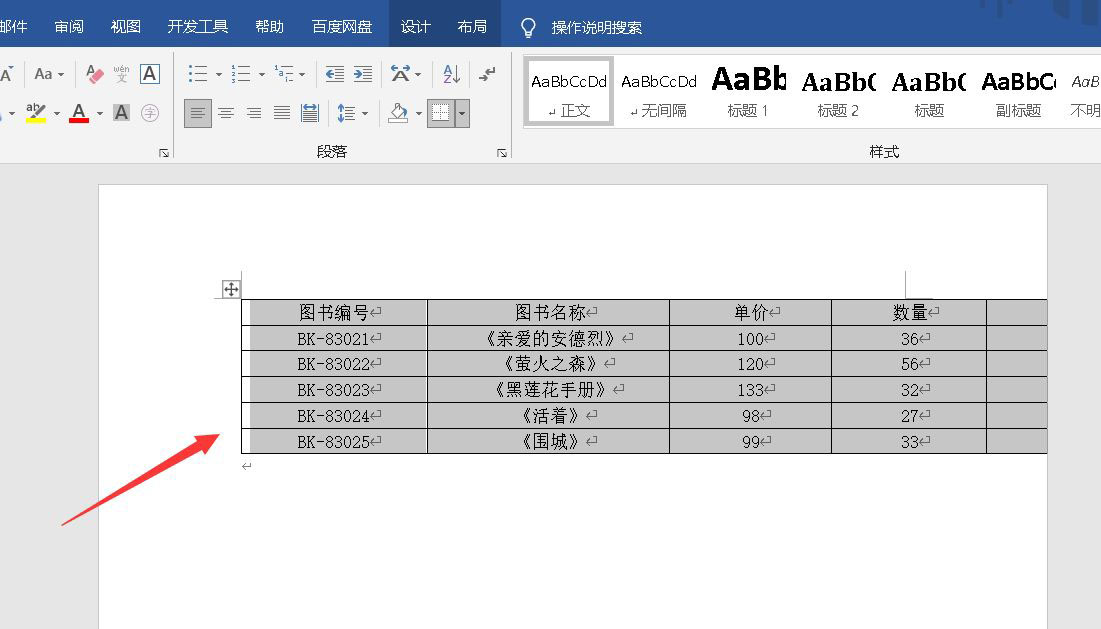Image resolution: width=1101 pixels, height=629 pixels.
Task: Open the Change Case Aa dropdown
Action: click(48, 74)
